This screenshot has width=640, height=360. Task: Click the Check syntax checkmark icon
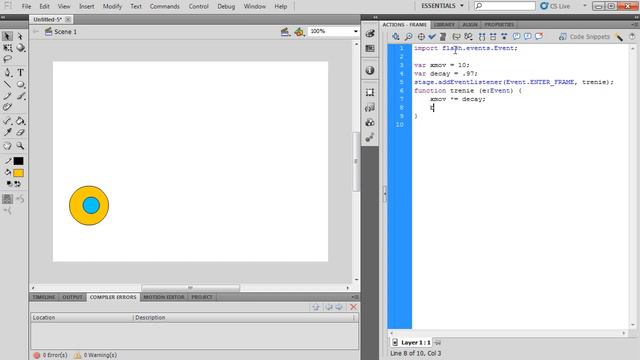coord(432,37)
